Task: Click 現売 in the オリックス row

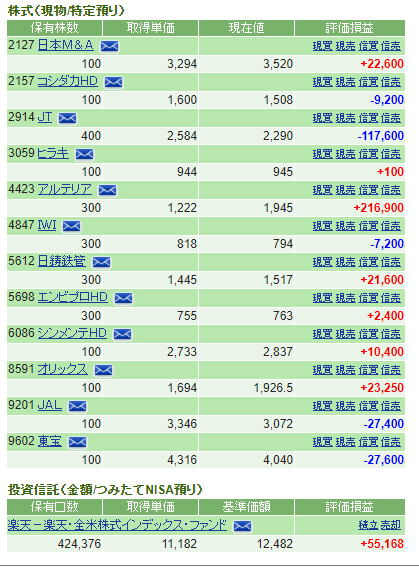Action: click(346, 370)
